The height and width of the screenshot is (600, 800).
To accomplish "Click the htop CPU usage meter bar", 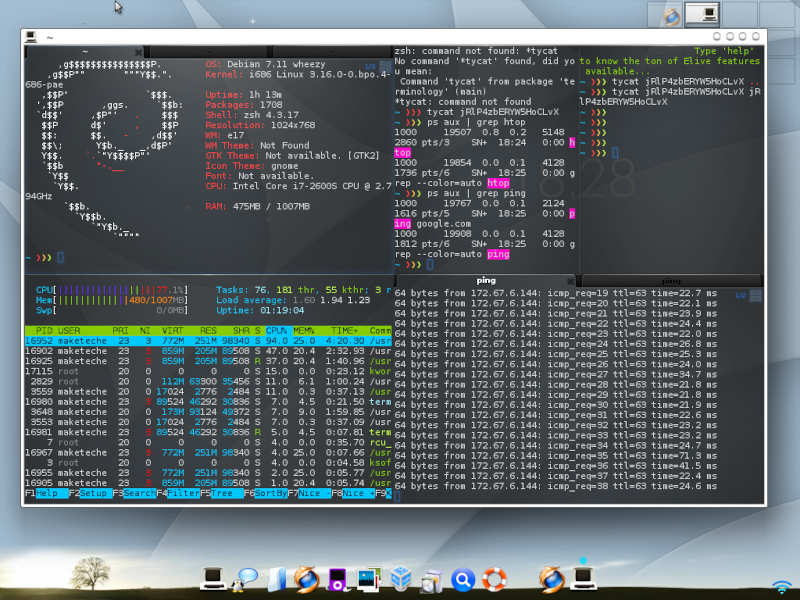I will click(x=120, y=289).
